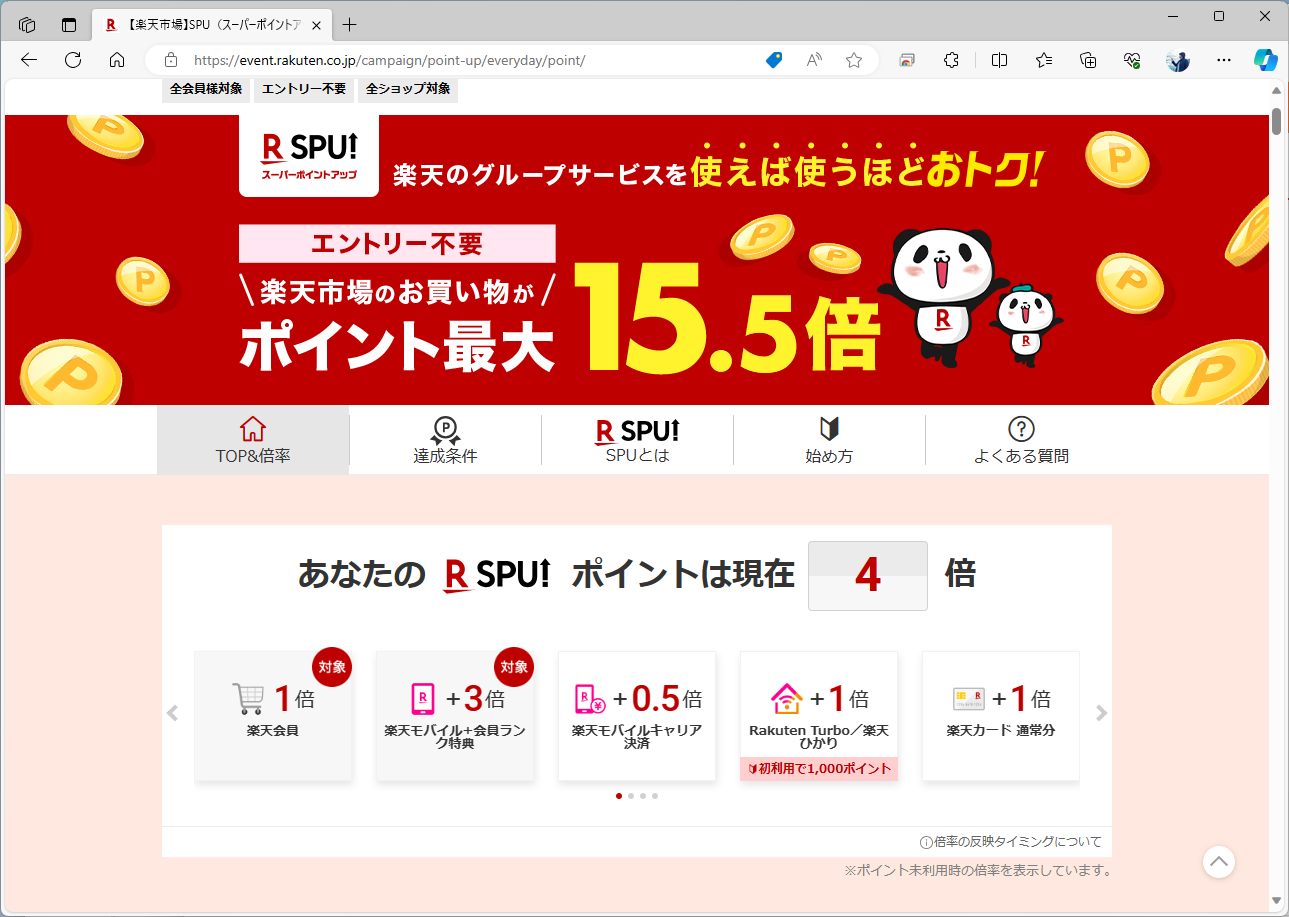Image resolution: width=1289 pixels, height=917 pixels.
Task: Select the TOP&倍率 tab
Action: tap(253, 440)
